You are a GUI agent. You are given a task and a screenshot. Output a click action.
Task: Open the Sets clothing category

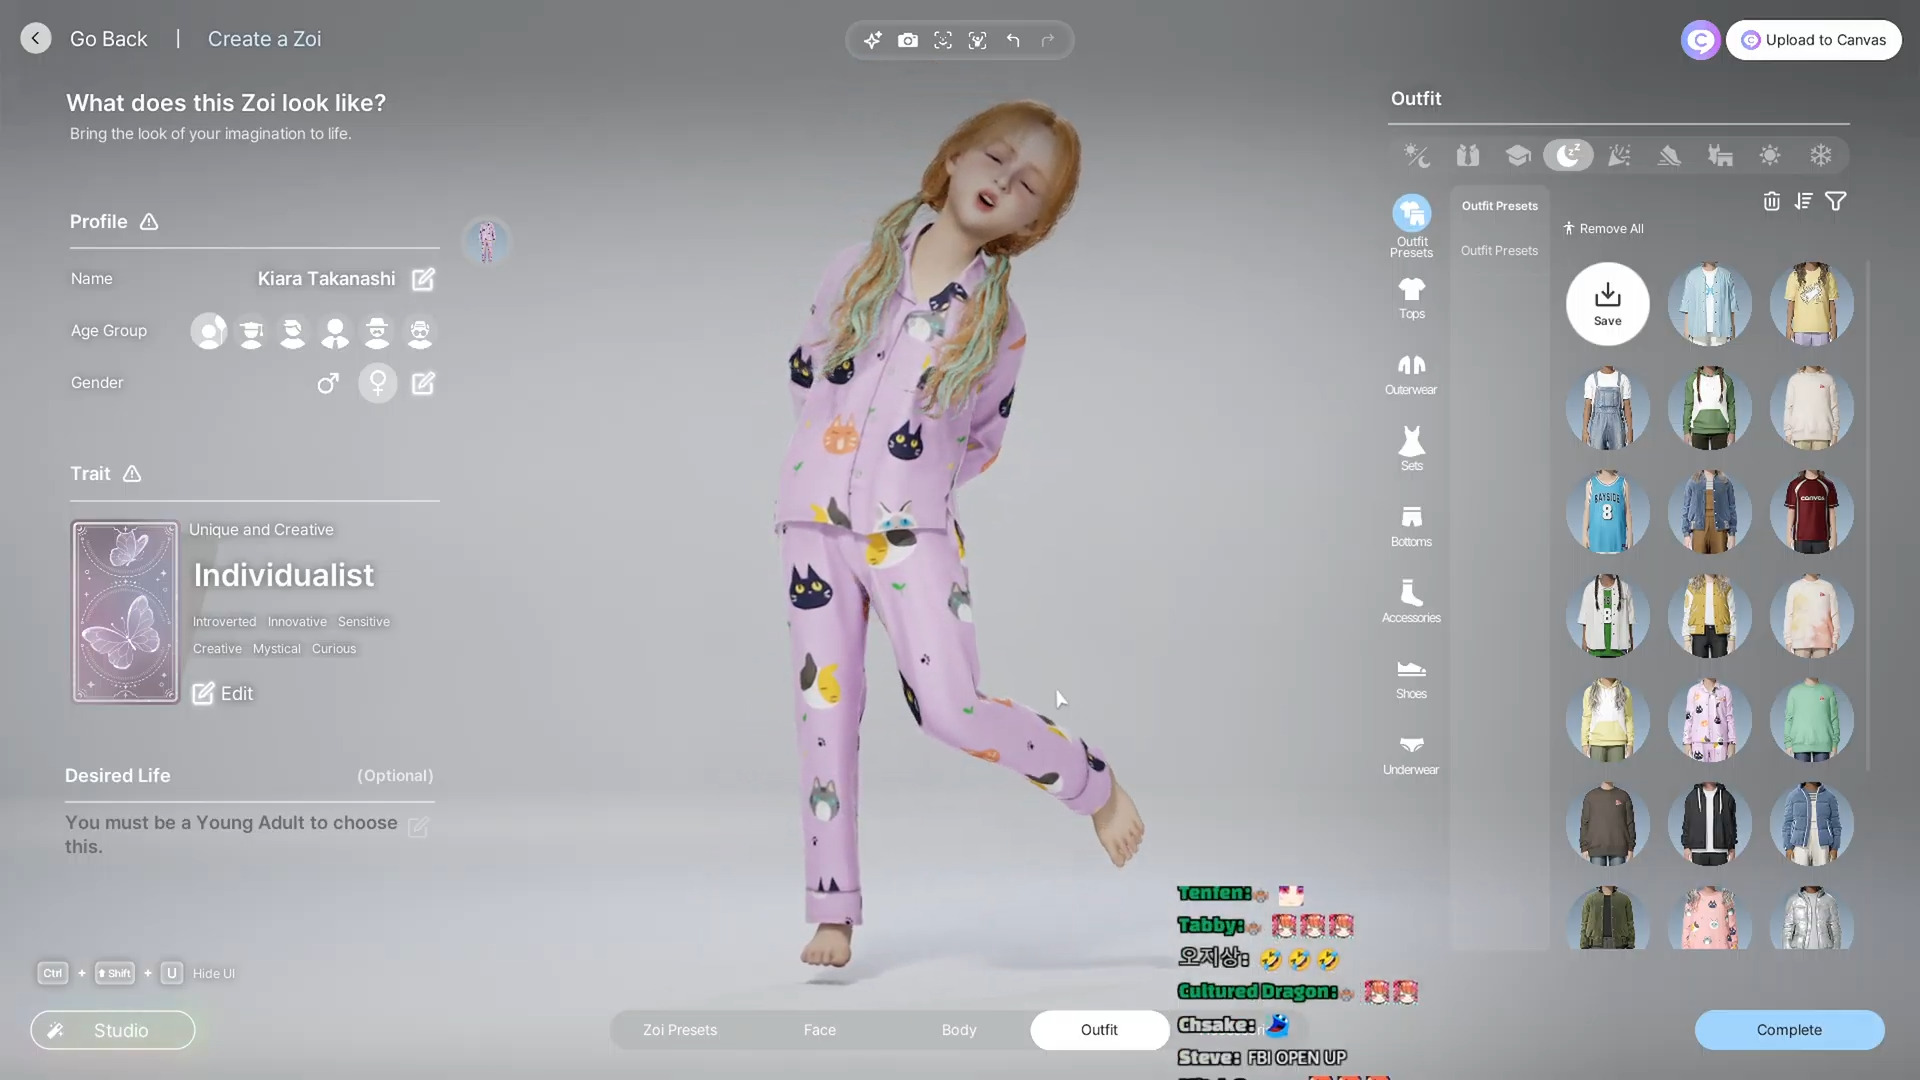[x=1411, y=450]
